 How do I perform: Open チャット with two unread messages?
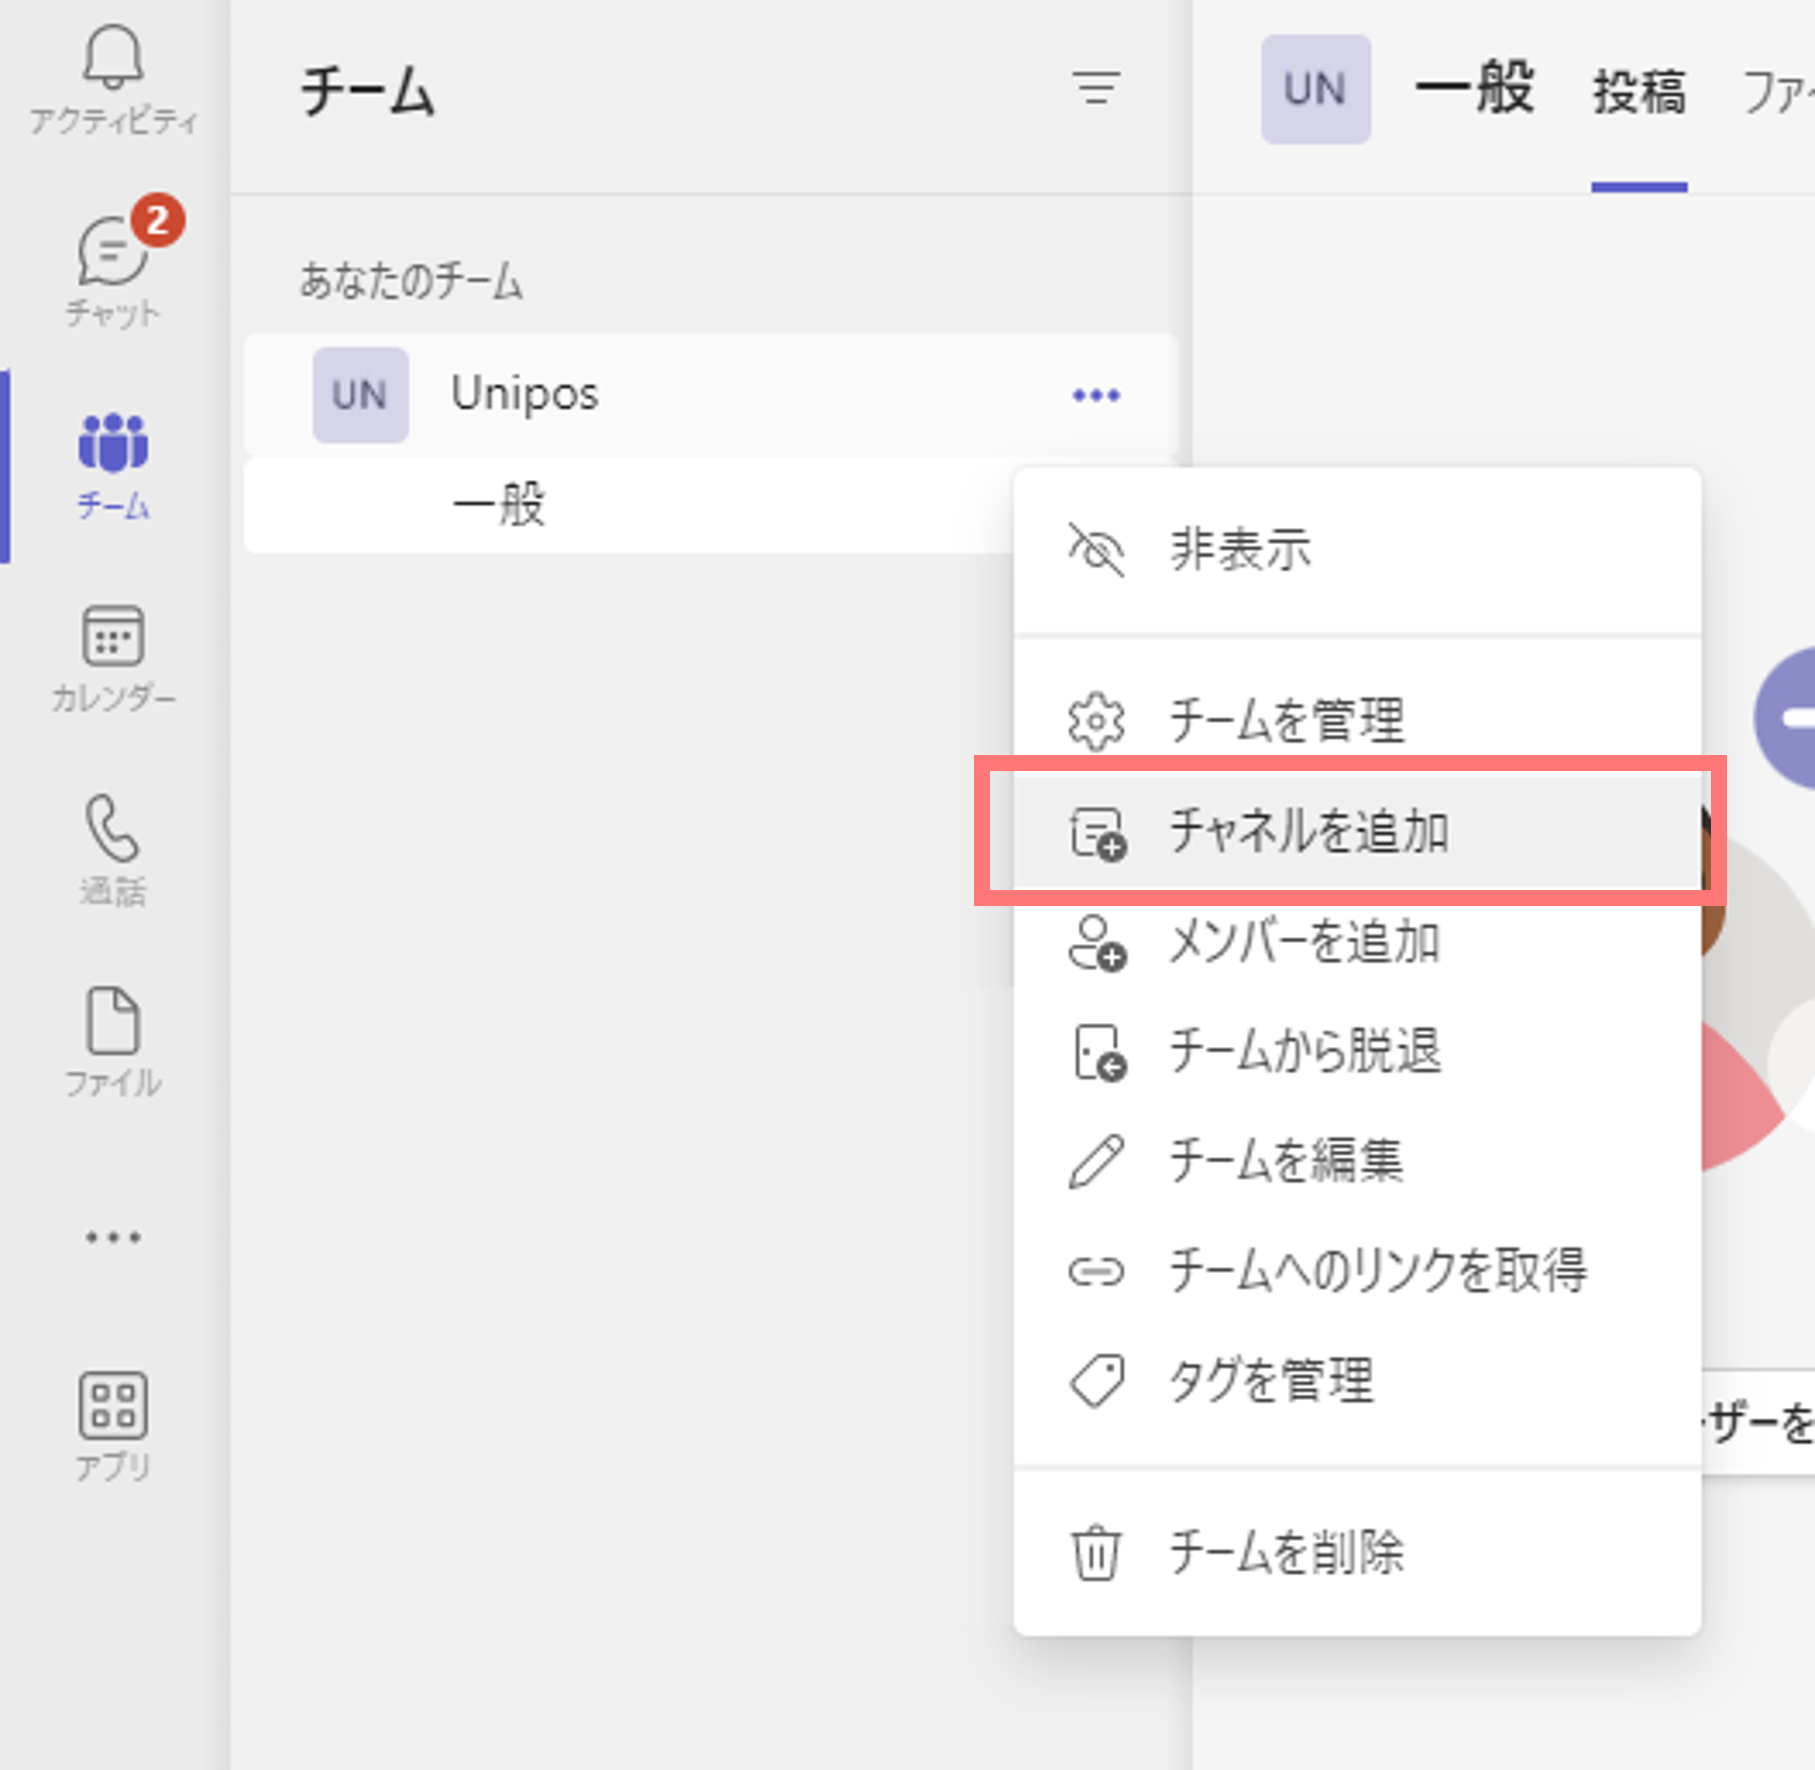click(112, 265)
